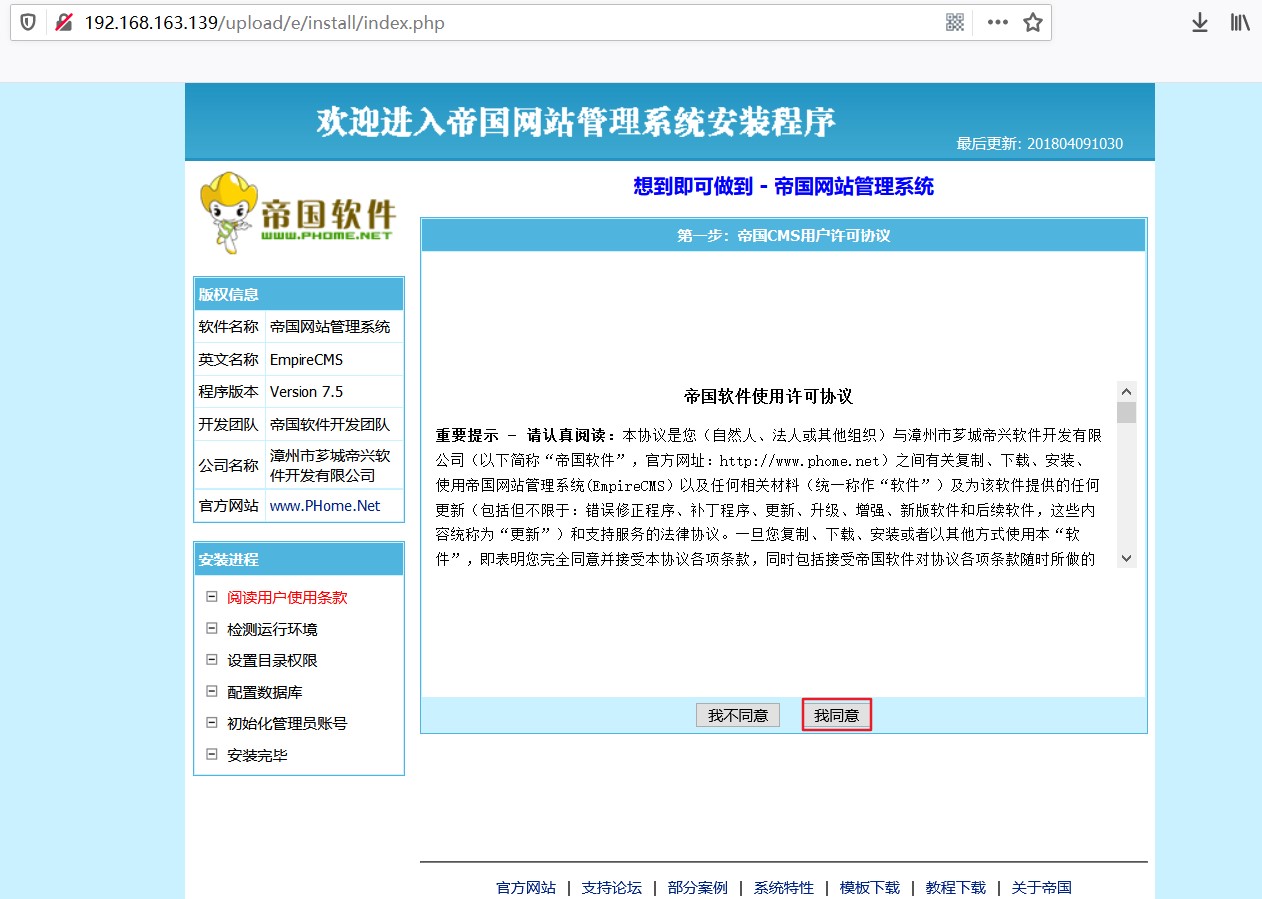1262x899 pixels.
Task: Click the 第一步:帝国CMS用户许可协议 heading
Action: coord(783,236)
